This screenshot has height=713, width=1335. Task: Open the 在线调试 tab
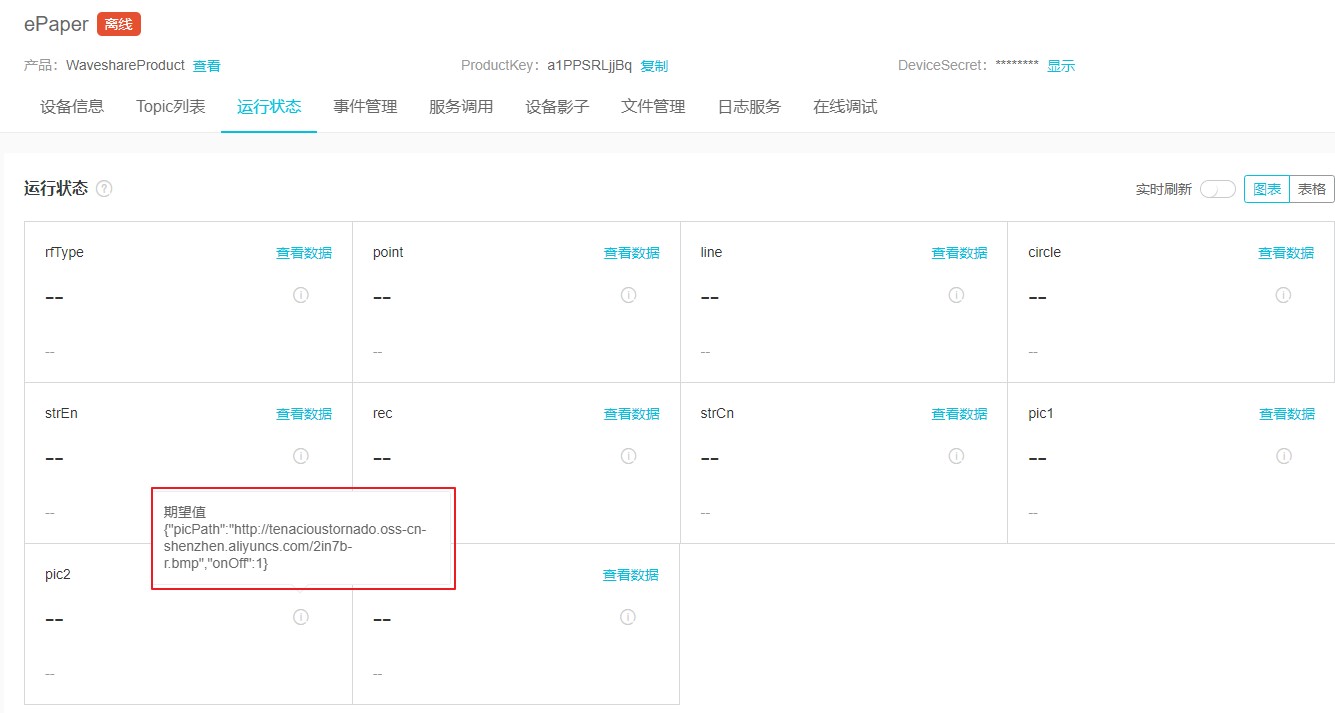point(845,107)
